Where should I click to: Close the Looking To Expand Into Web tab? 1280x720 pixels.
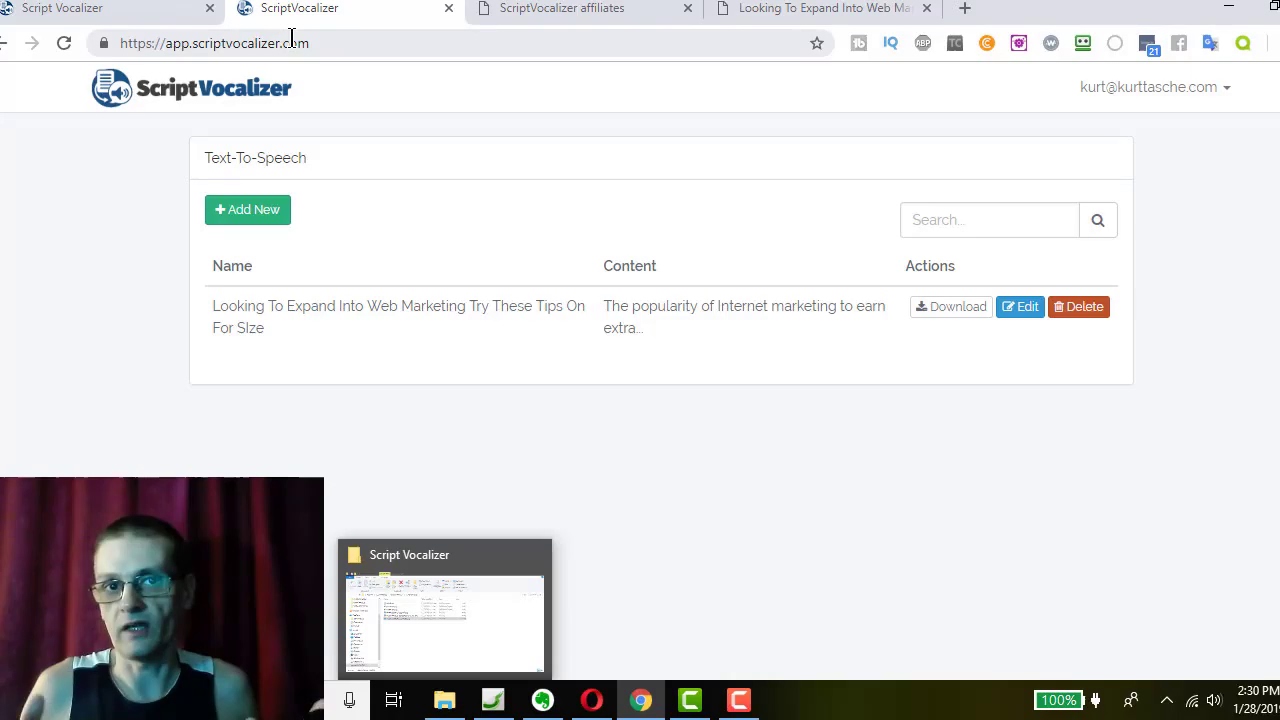(x=927, y=8)
